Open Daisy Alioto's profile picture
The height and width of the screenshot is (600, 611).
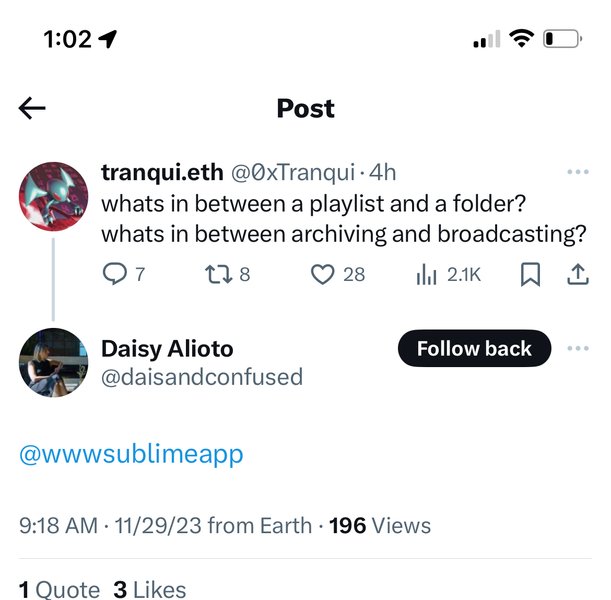pos(54,362)
